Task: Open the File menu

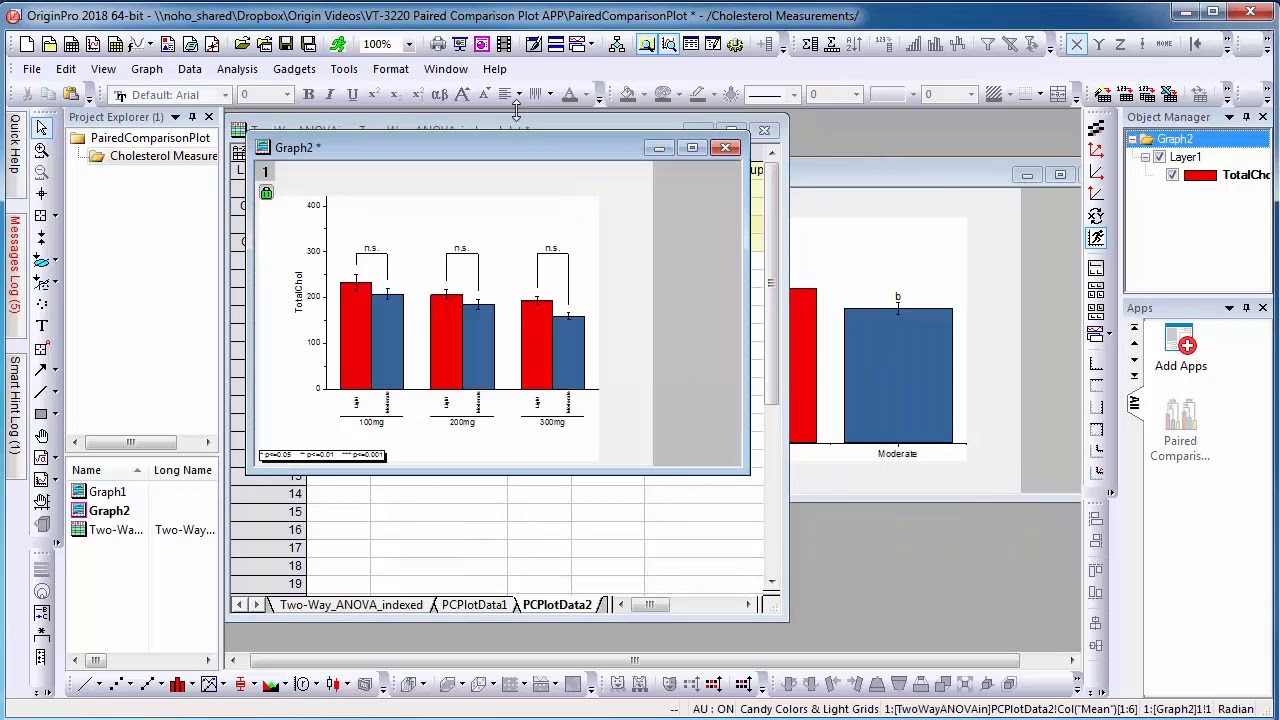Action: [x=32, y=69]
